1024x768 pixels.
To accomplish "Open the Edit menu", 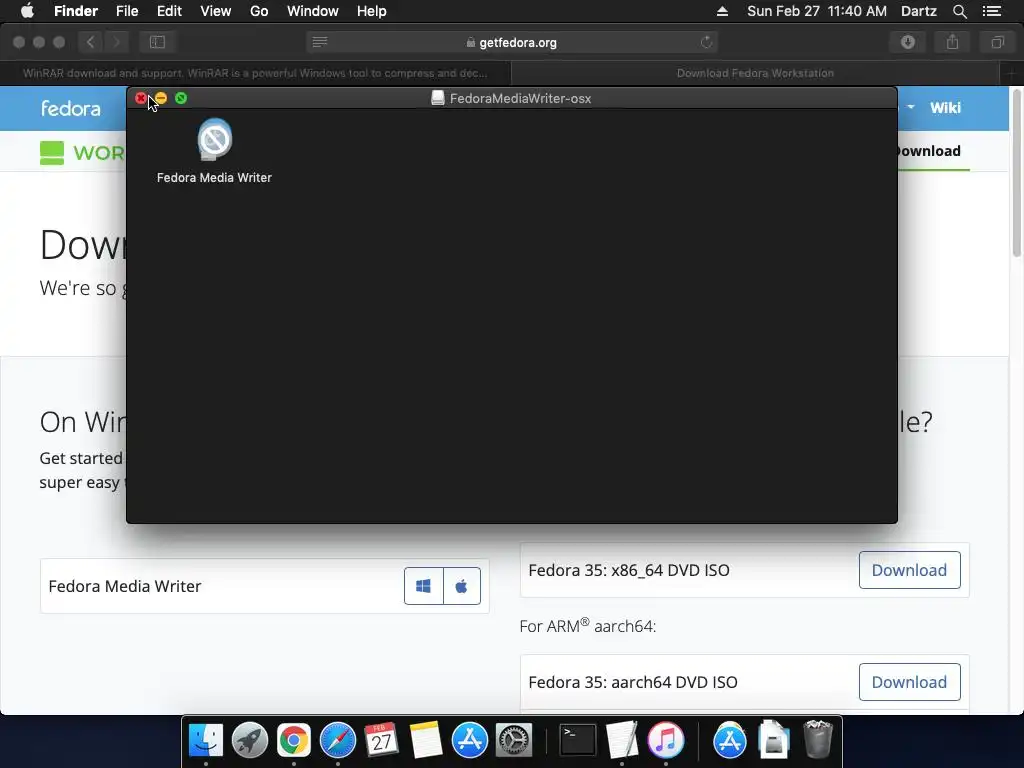I will (169, 11).
